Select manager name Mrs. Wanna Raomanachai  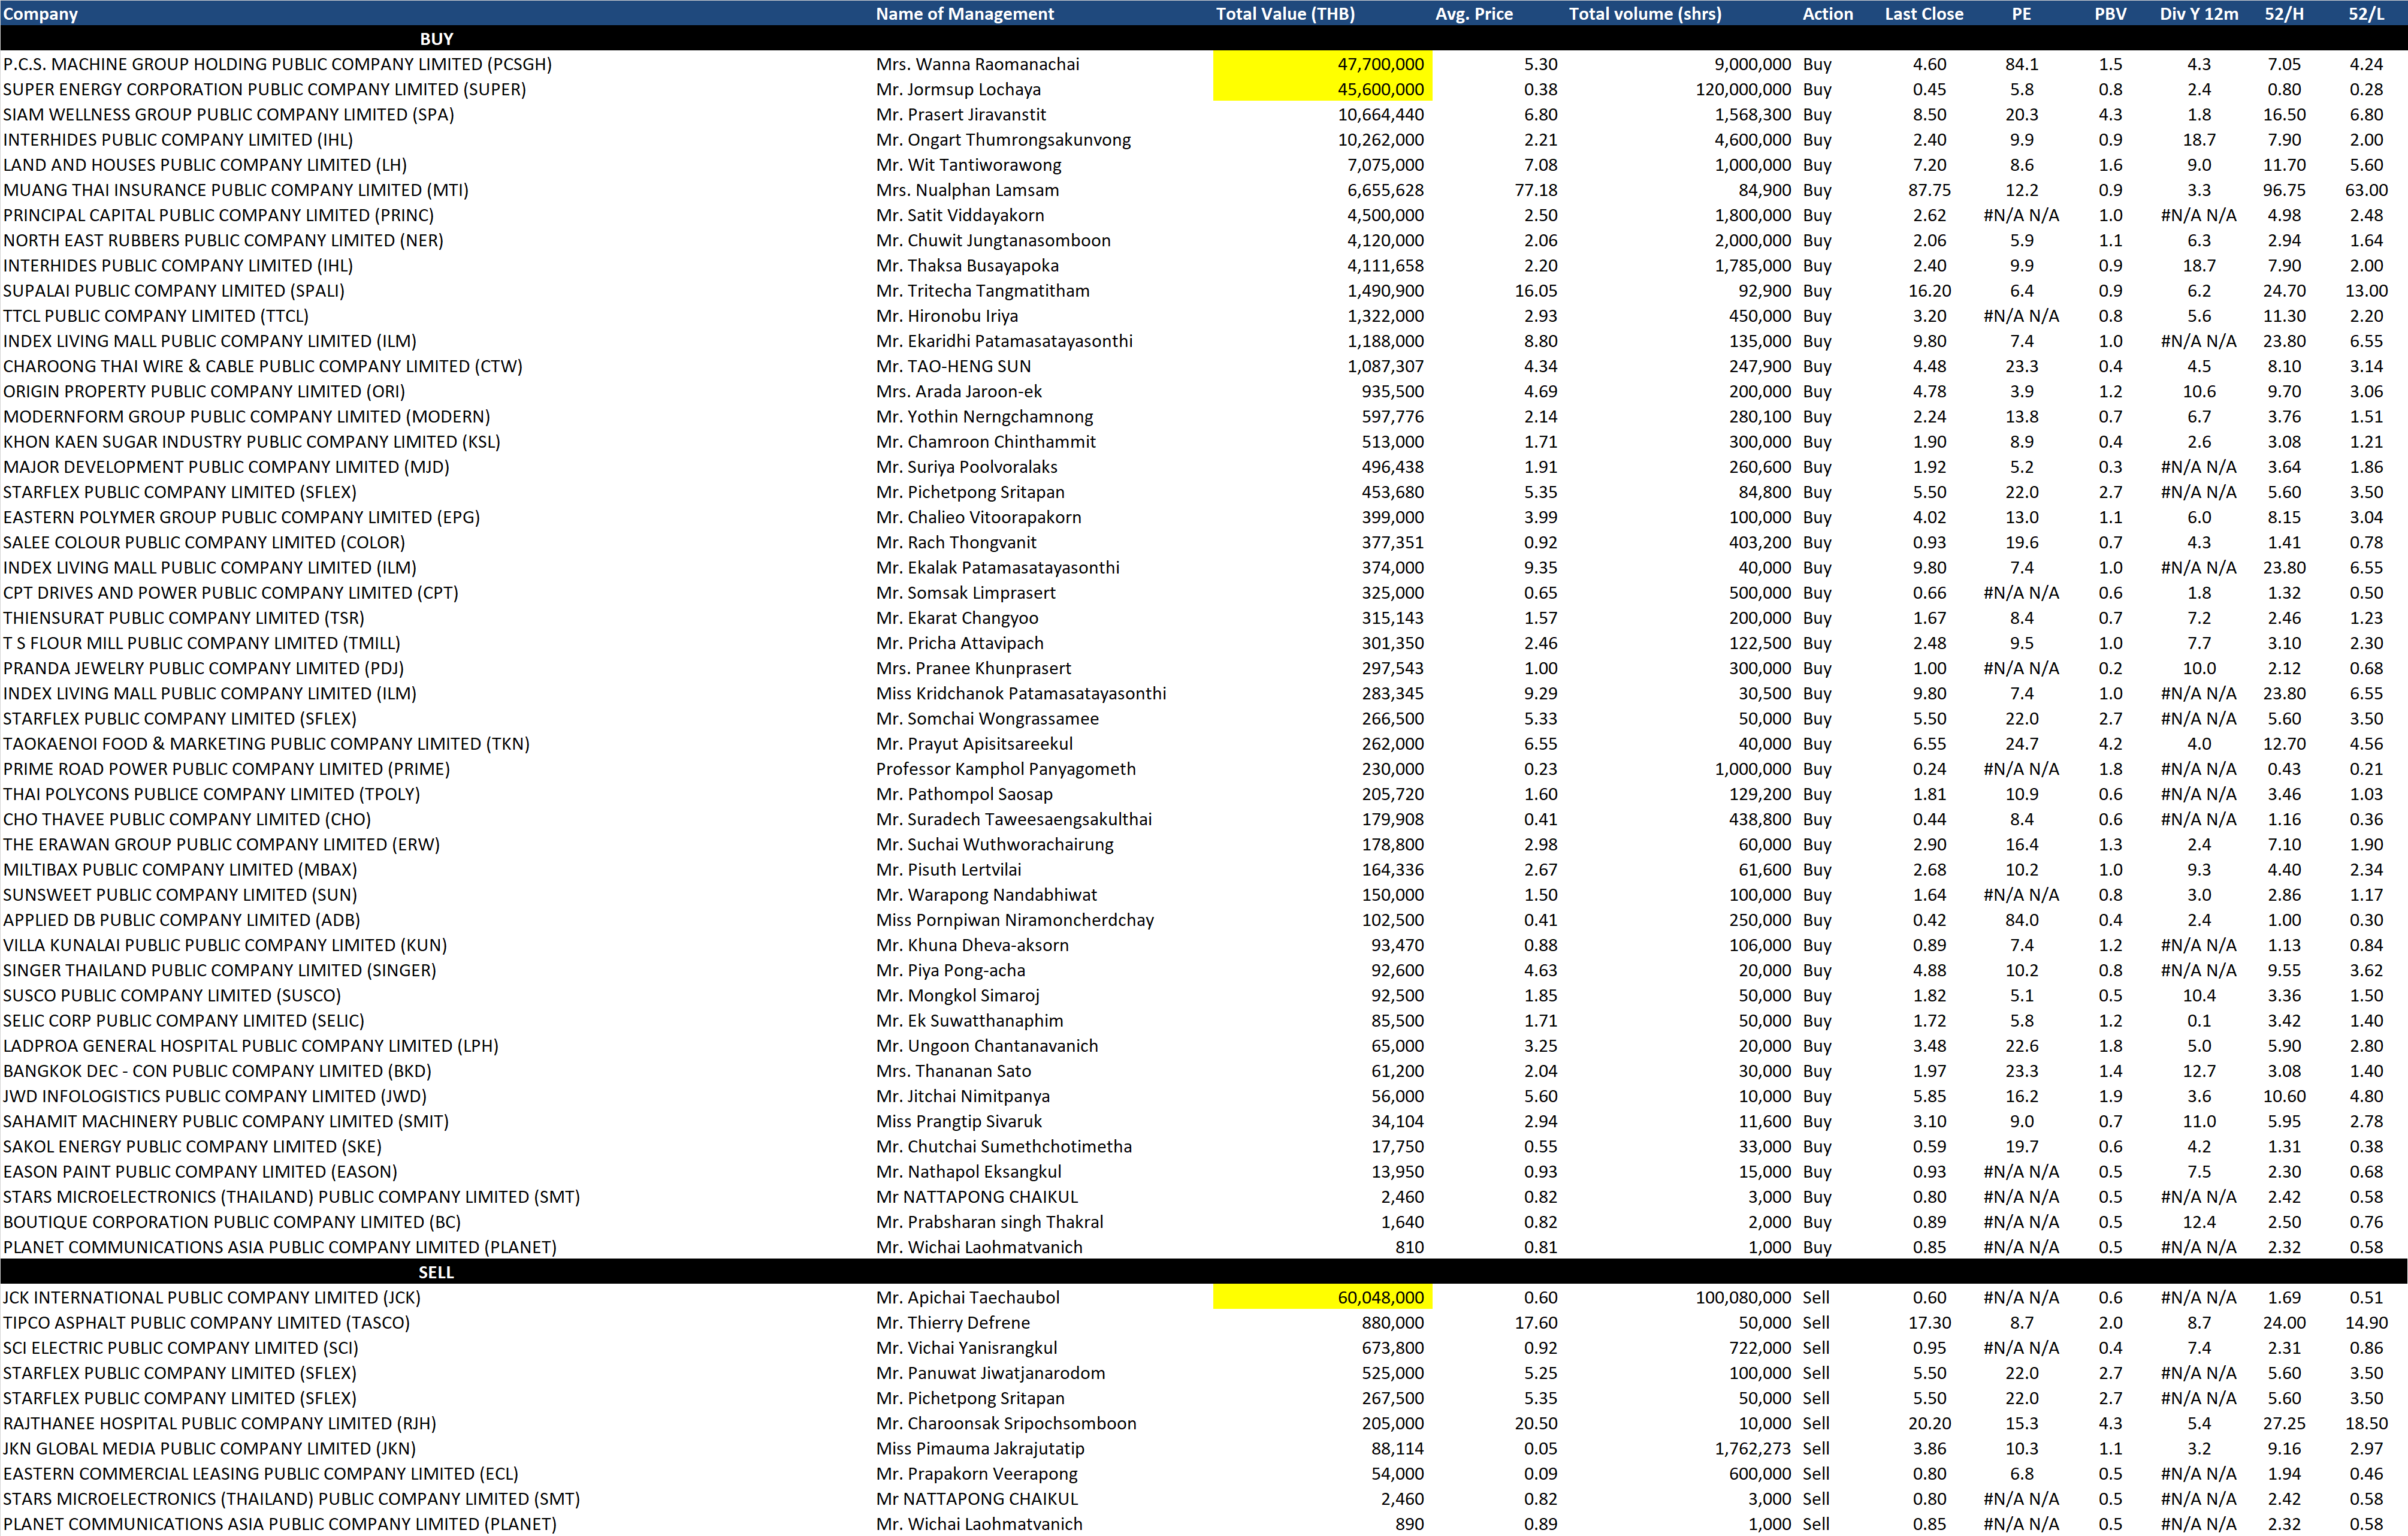point(977,64)
